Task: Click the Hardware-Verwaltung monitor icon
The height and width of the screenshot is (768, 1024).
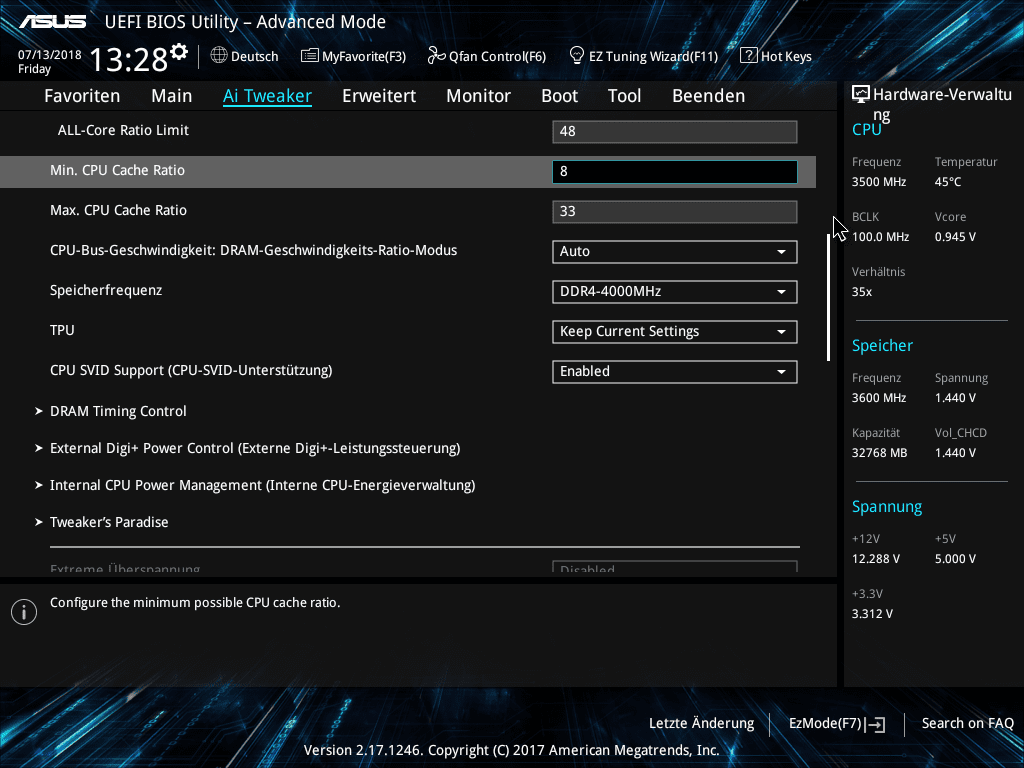Action: [861, 95]
